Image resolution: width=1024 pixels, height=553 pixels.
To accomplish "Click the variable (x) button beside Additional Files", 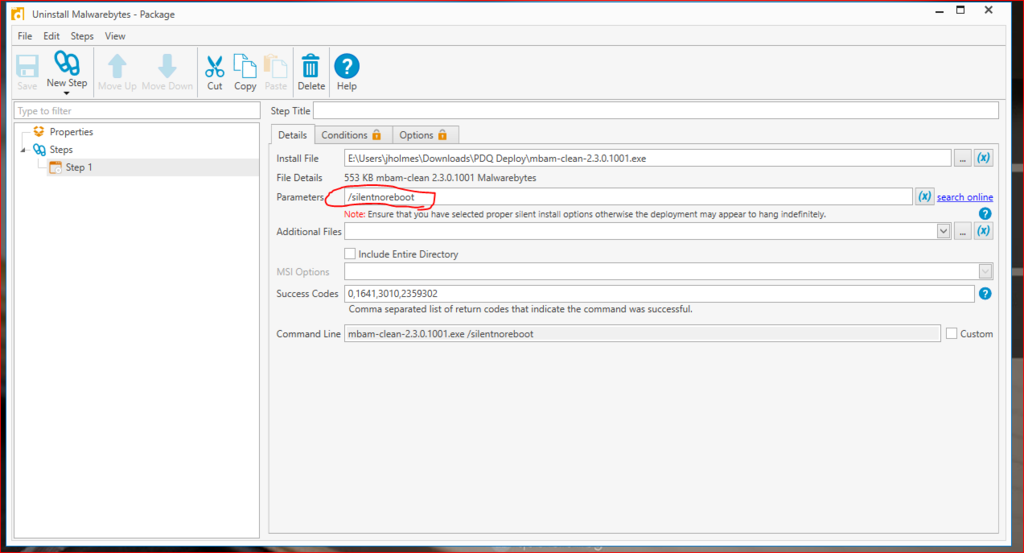I will click(x=984, y=231).
